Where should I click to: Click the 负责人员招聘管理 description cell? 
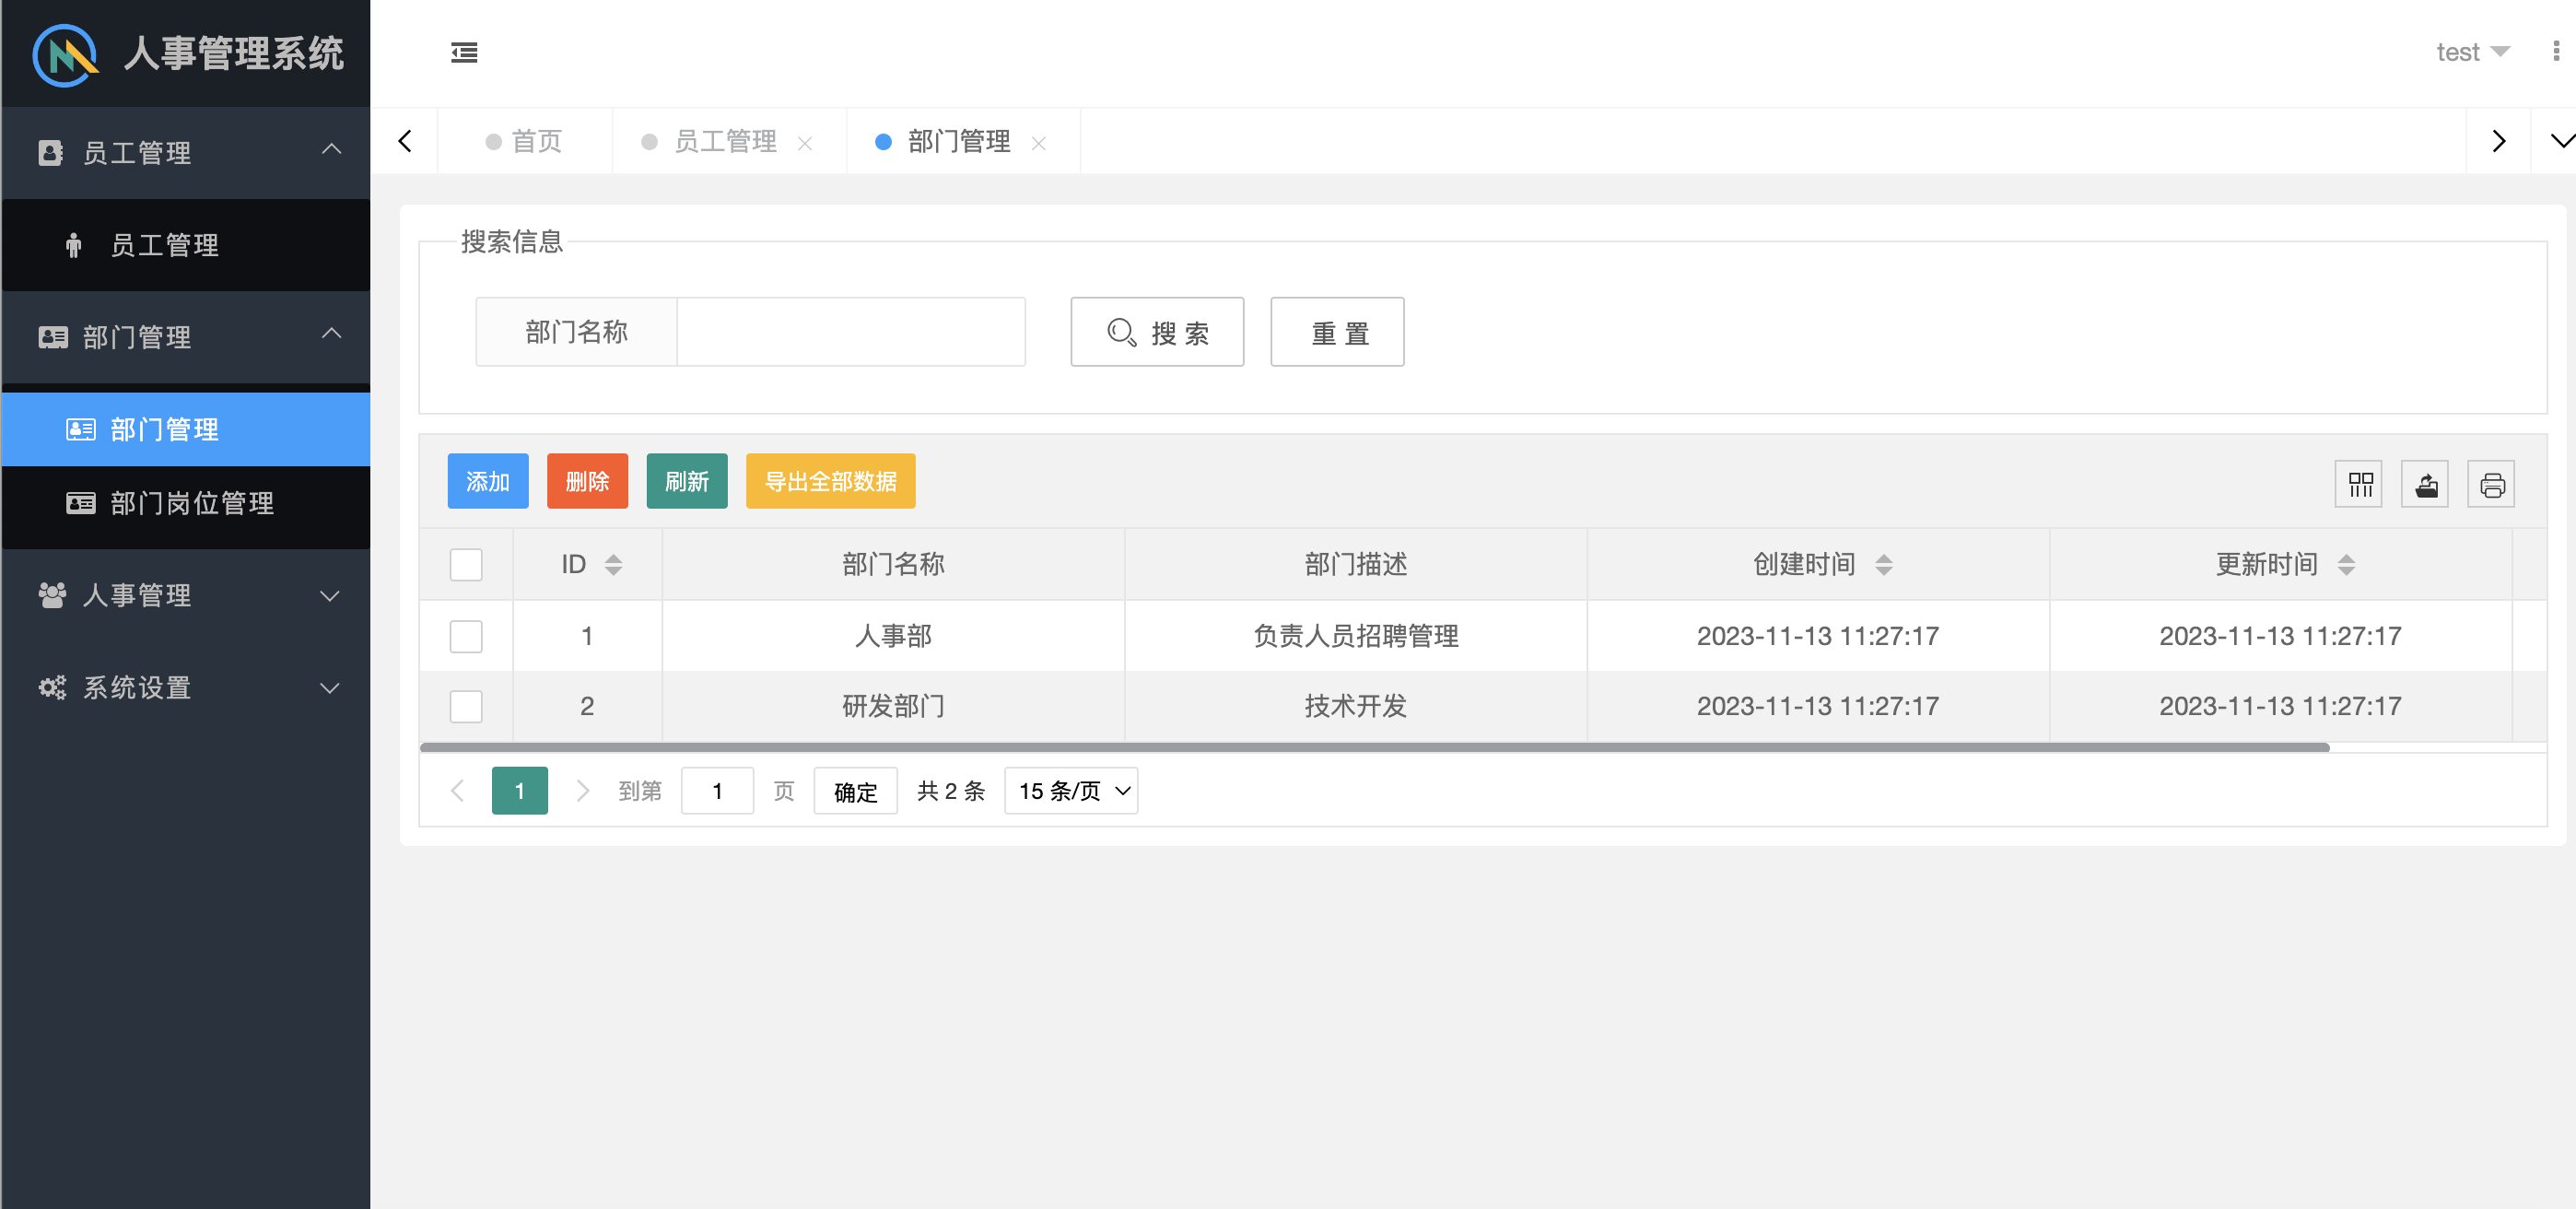1355,636
